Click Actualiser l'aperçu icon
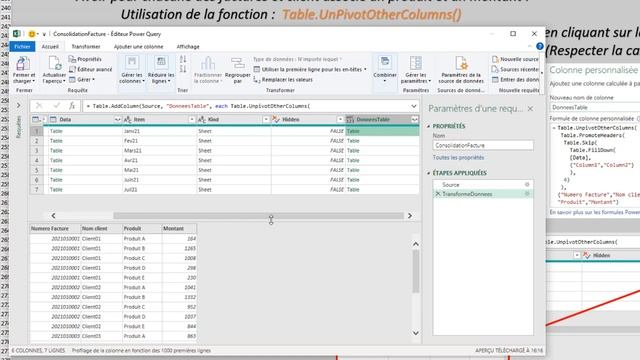 (x=55, y=64)
